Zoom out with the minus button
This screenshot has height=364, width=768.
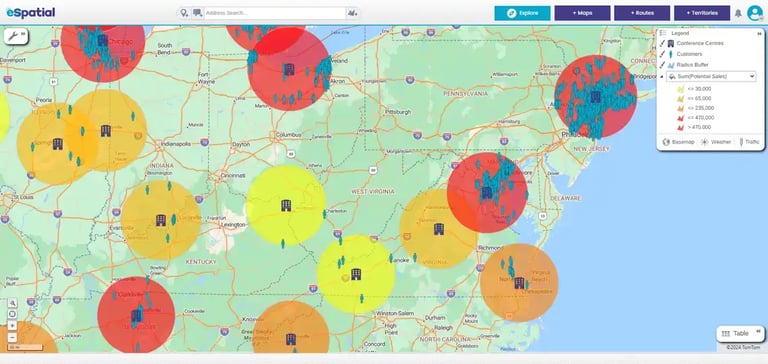pyautogui.click(x=12, y=338)
